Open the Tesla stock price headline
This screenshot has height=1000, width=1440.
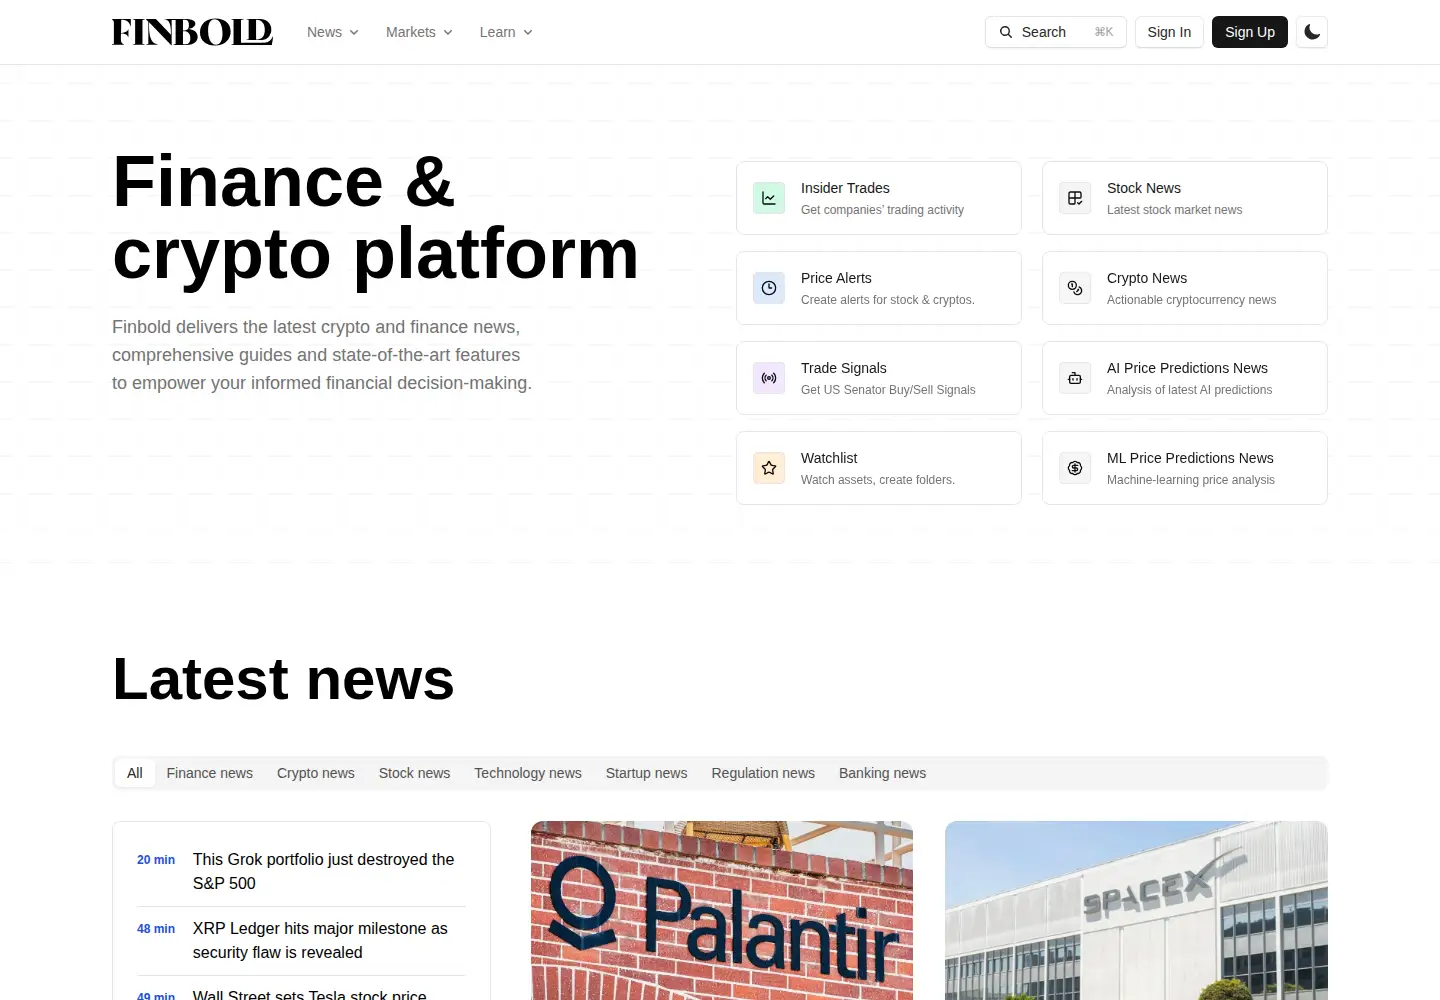point(310,994)
